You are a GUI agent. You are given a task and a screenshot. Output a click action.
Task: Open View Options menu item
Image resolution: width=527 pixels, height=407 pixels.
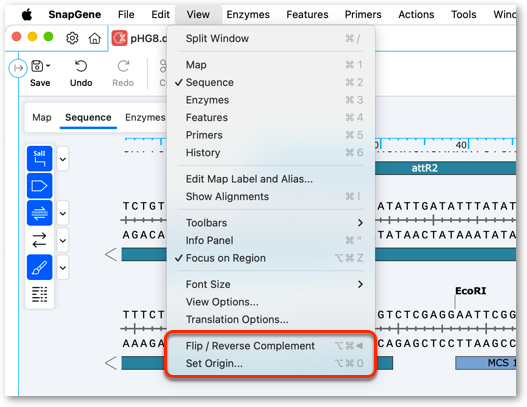(x=271, y=302)
